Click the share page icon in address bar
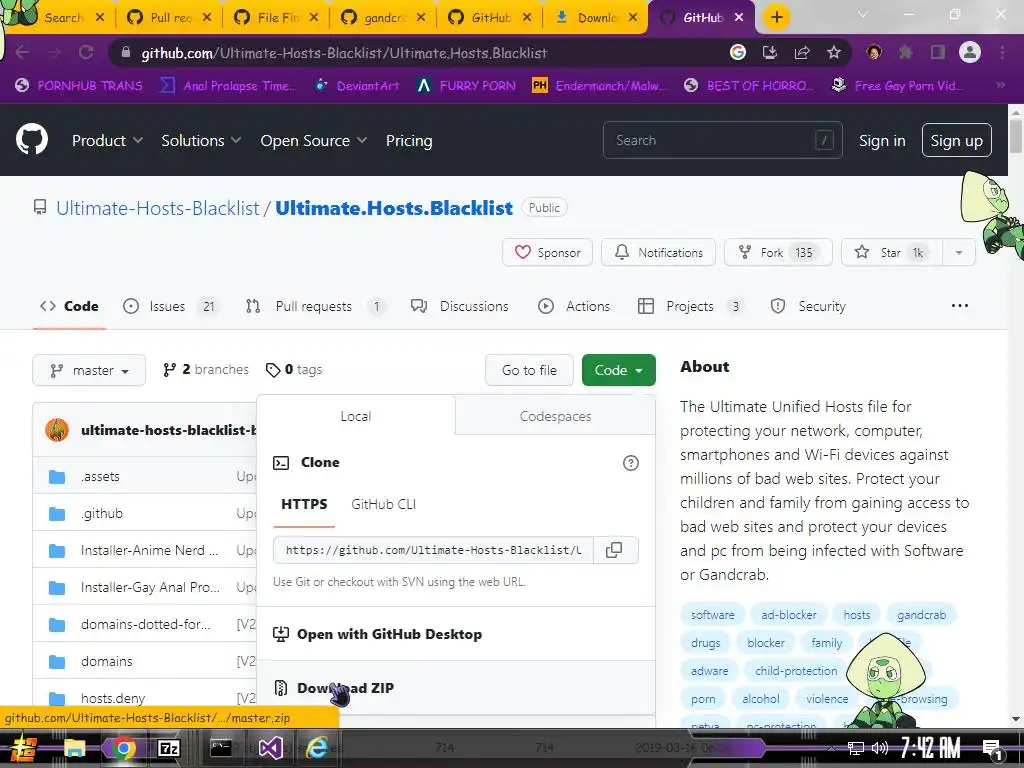Screen dimensions: 1024x768 pos(802,52)
